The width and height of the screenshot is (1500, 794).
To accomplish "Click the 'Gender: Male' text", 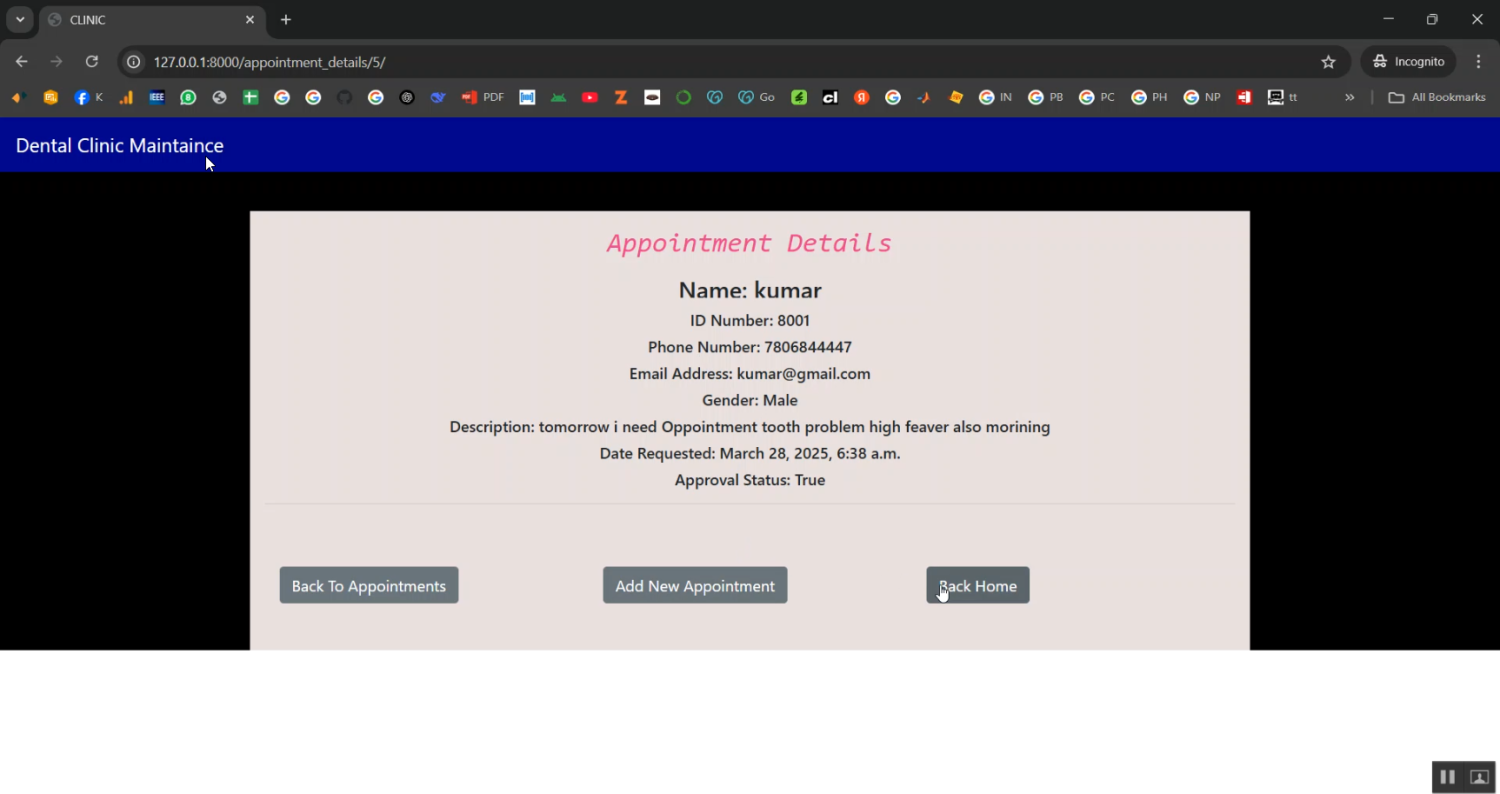I will (750, 401).
